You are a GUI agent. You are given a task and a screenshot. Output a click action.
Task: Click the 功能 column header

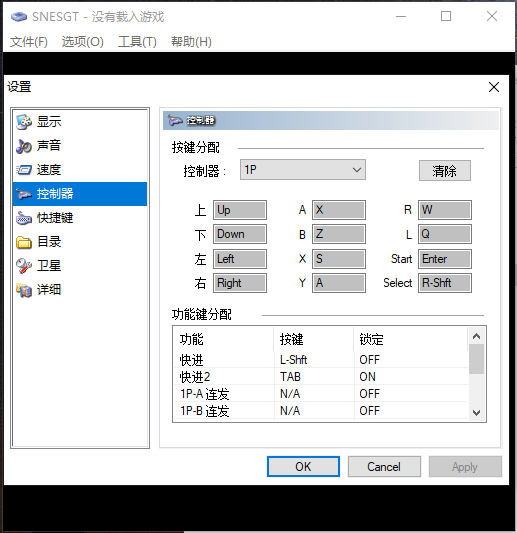pos(223,339)
